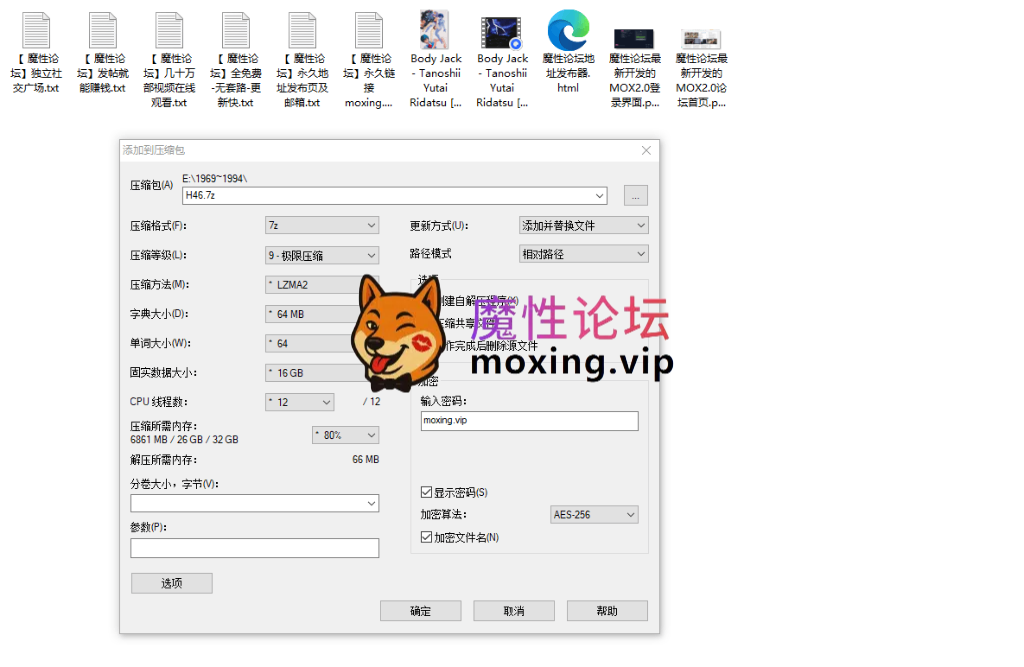Click the 帮助 button
Viewport: 1024px width, 667px height.
click(x=607, y=611)
